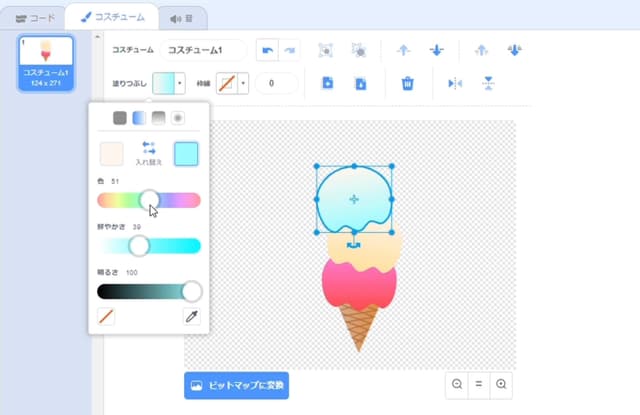Zoom in the canvas
The image size is (640, 415).
point(501,384)
